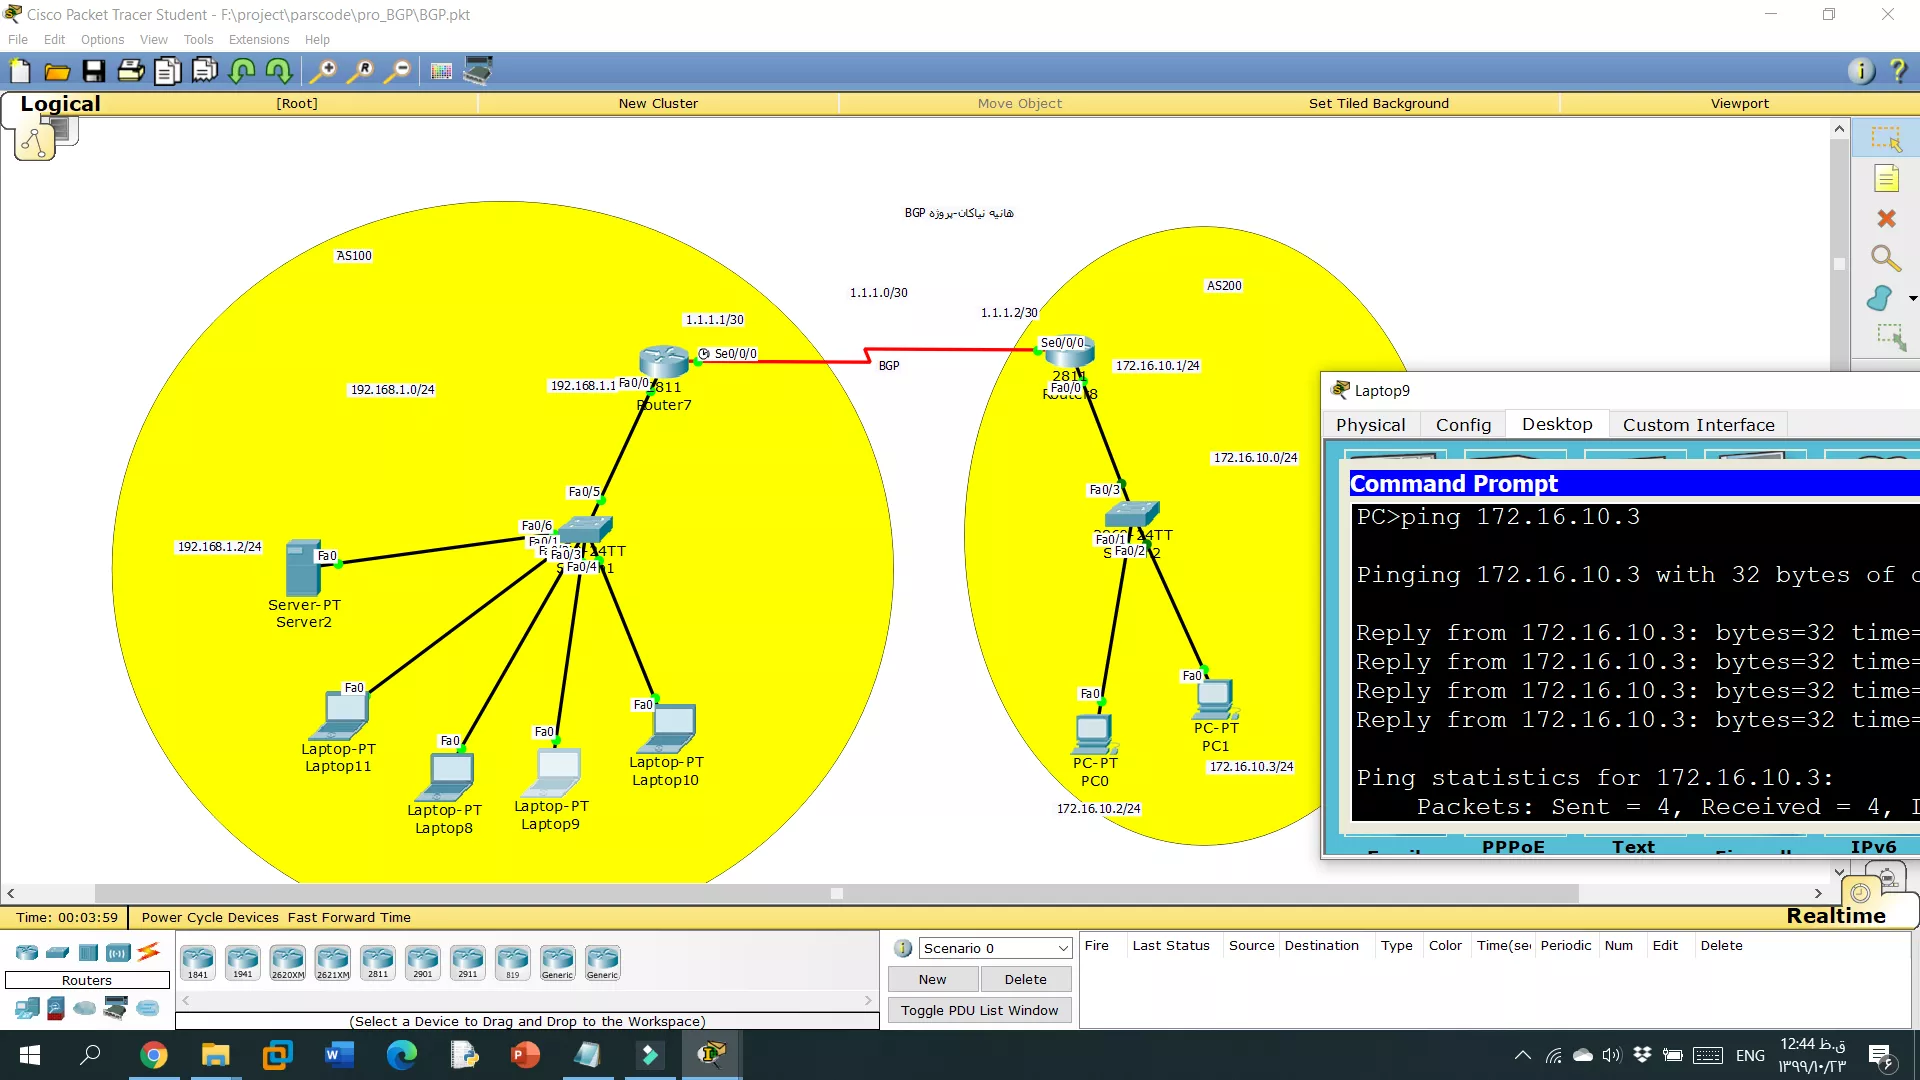
Task: Zoom in on the workspace
Action: [323, 71]
